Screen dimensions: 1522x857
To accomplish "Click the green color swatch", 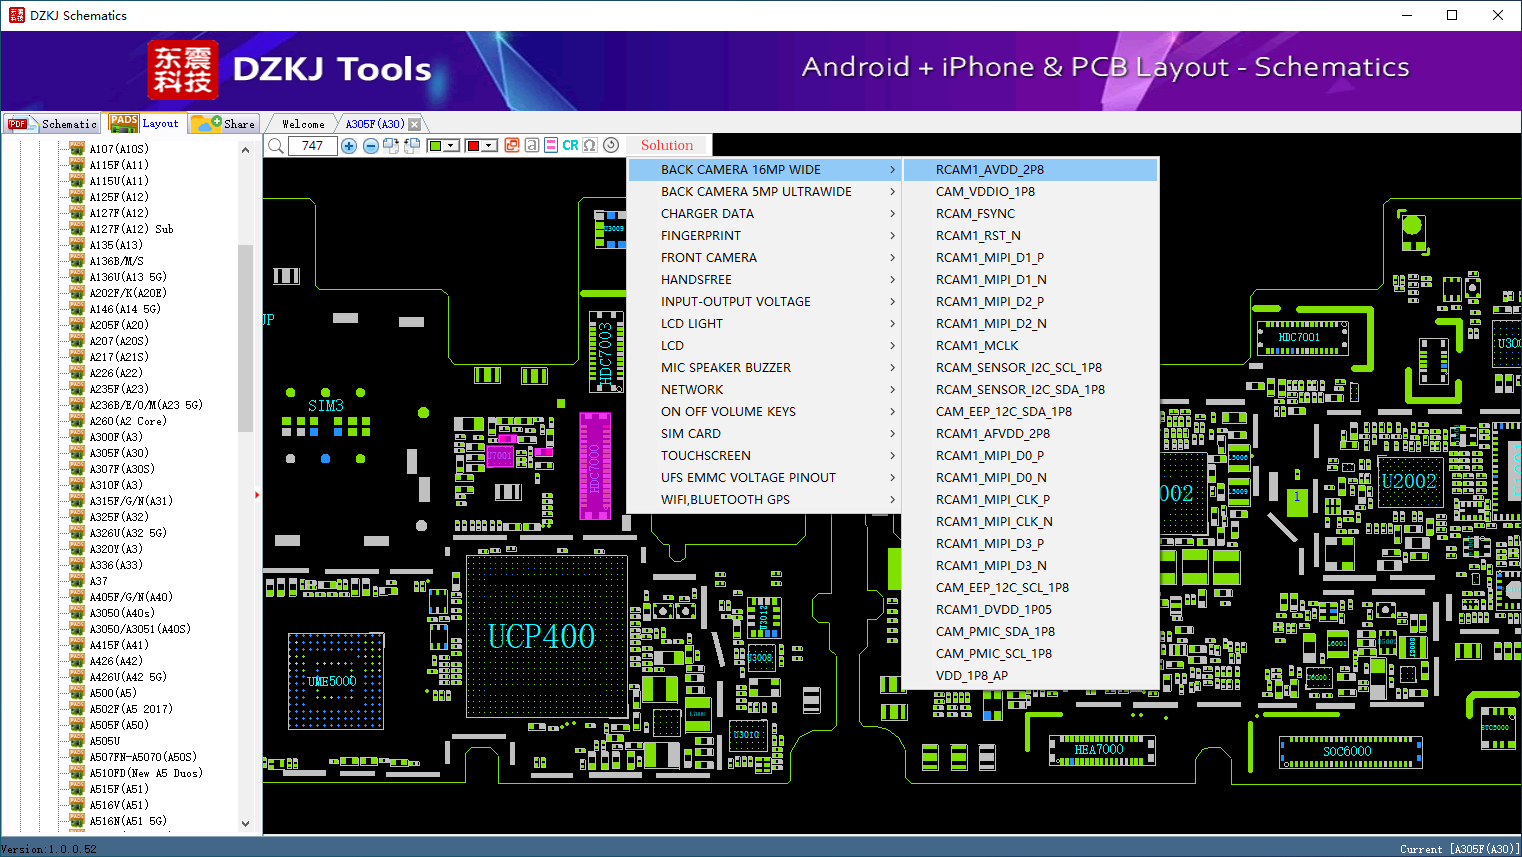I will pyautogui.click(x=435, y=146).
